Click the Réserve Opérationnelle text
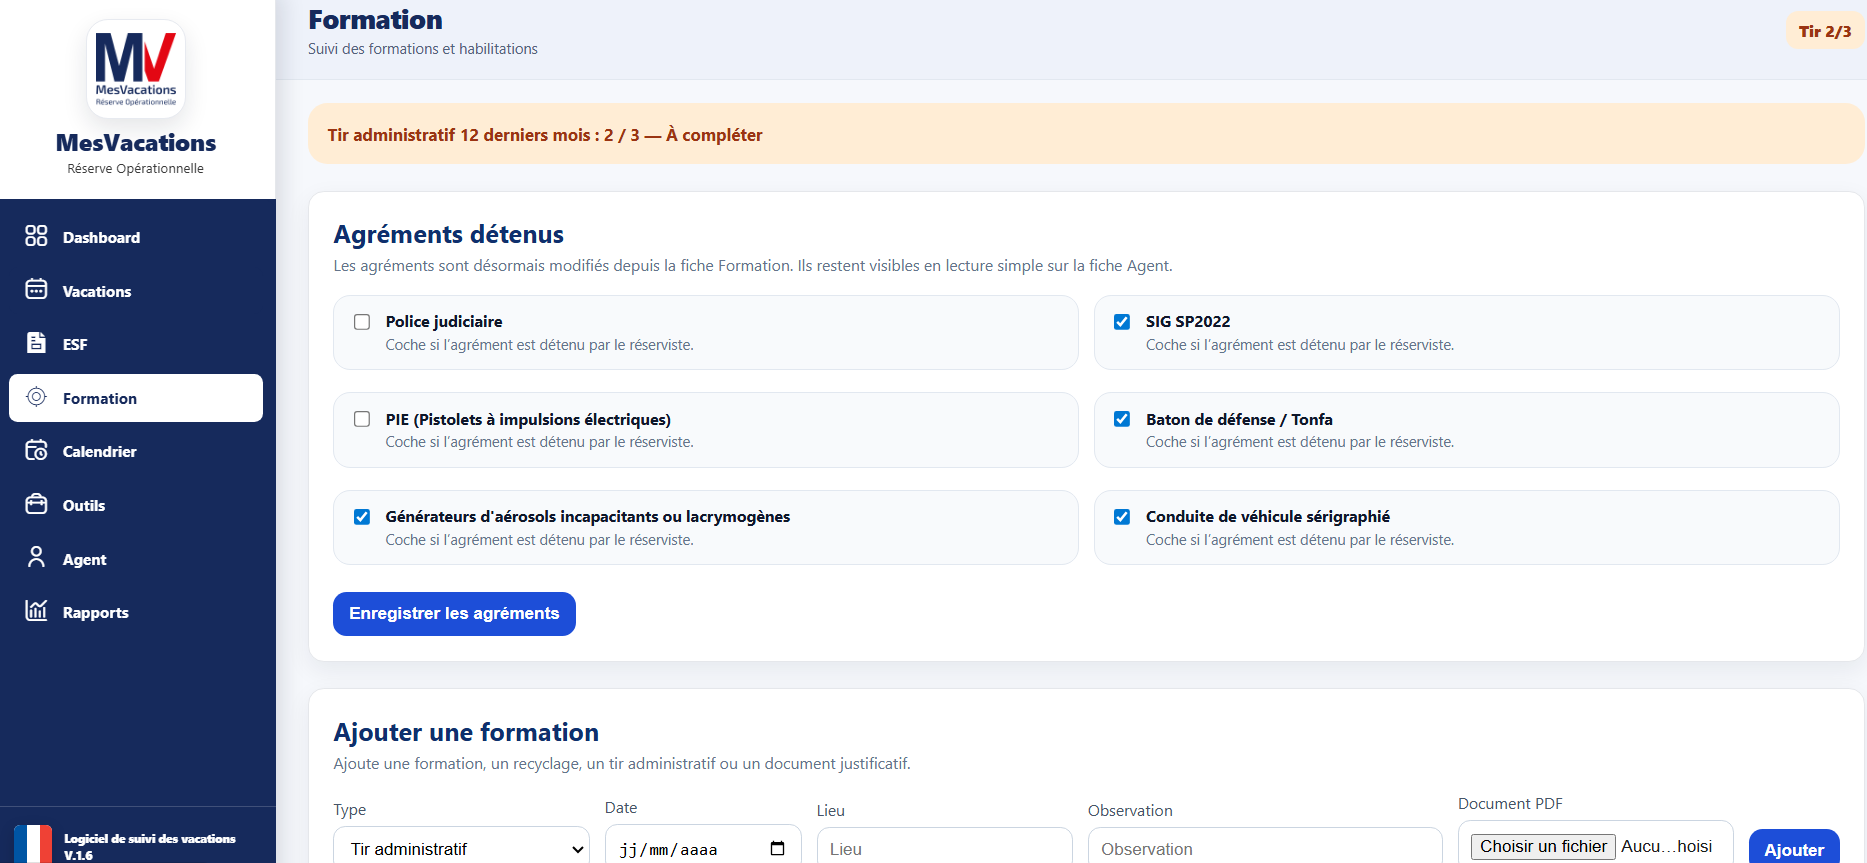This screenshot has width=1867, height=863. click(x=136, y=169)
